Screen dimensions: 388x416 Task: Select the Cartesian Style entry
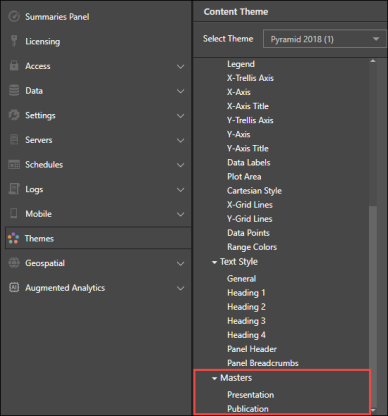(254, 191)
